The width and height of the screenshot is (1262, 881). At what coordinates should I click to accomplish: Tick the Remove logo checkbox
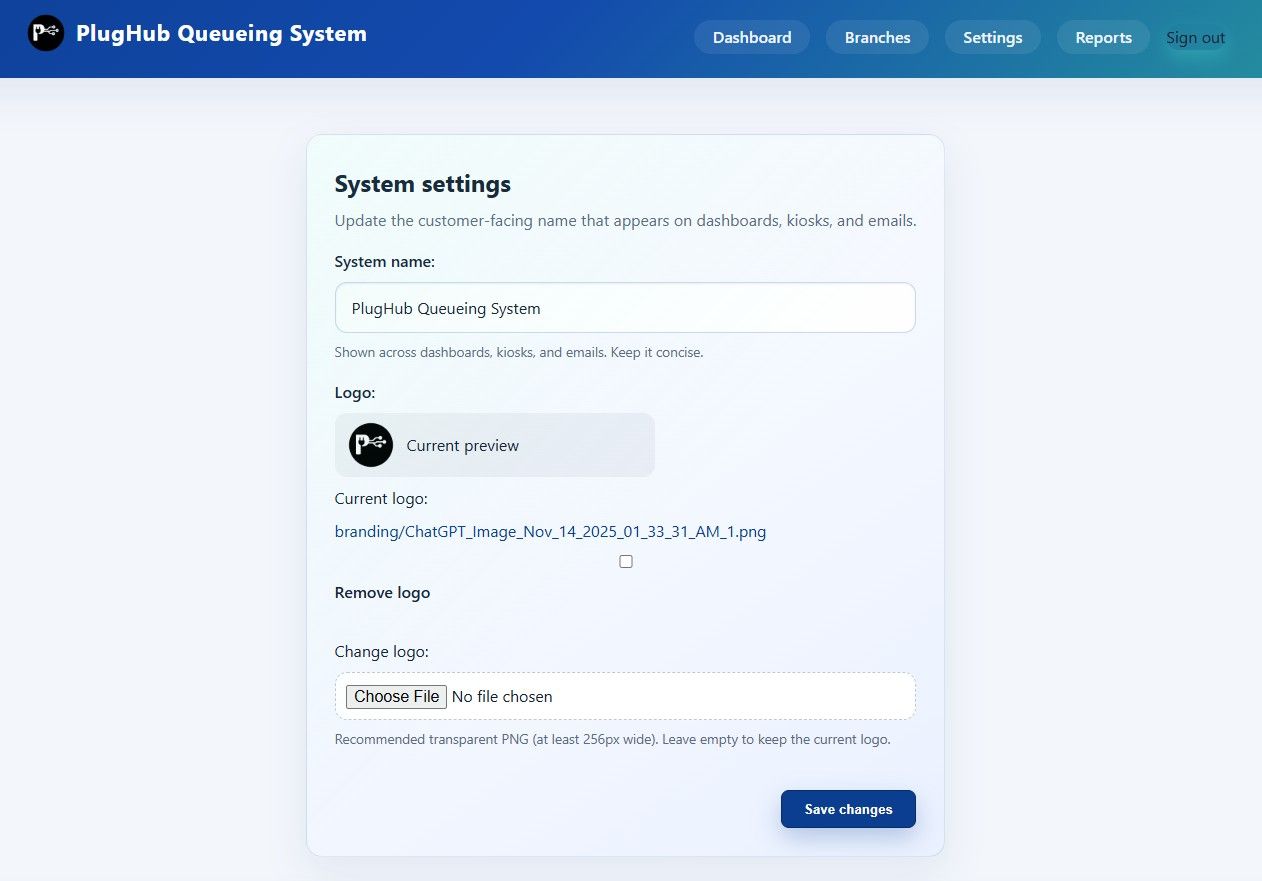click(626, 562)
